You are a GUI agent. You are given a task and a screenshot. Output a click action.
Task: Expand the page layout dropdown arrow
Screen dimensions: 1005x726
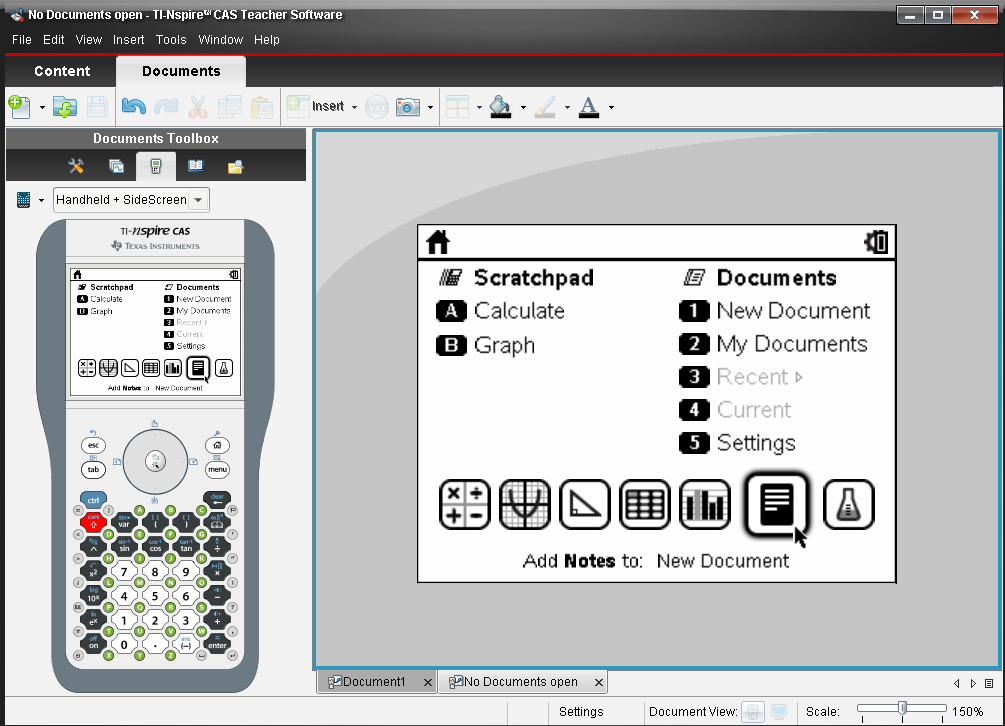tap(479, 108)
